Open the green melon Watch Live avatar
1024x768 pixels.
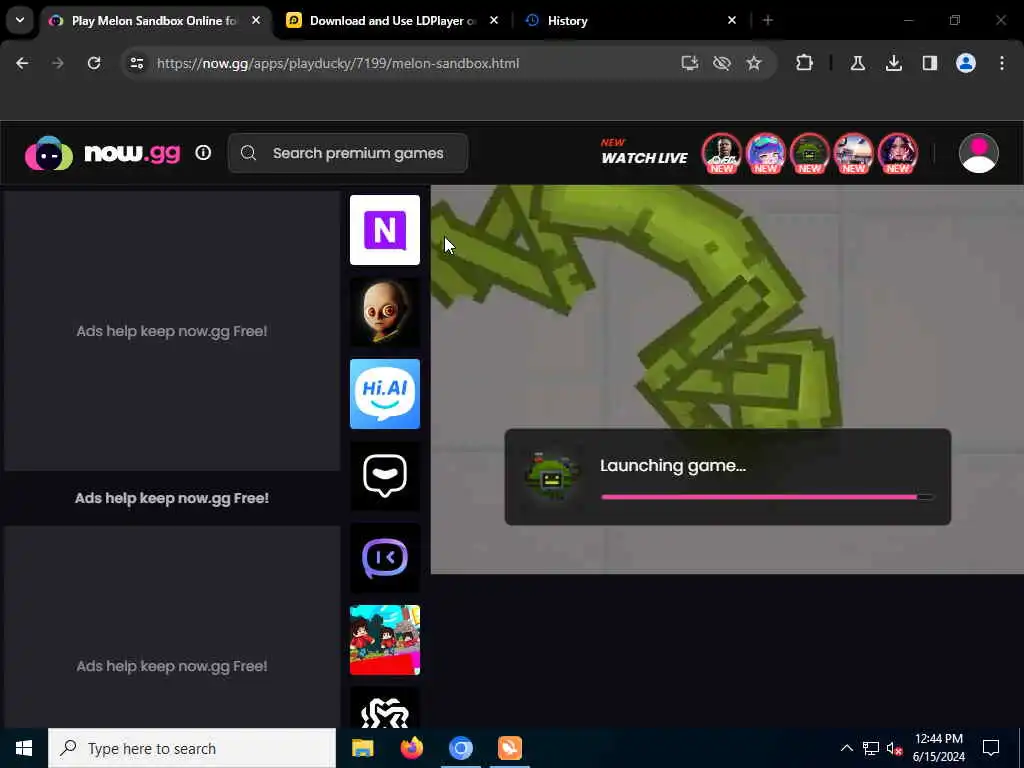810,153
